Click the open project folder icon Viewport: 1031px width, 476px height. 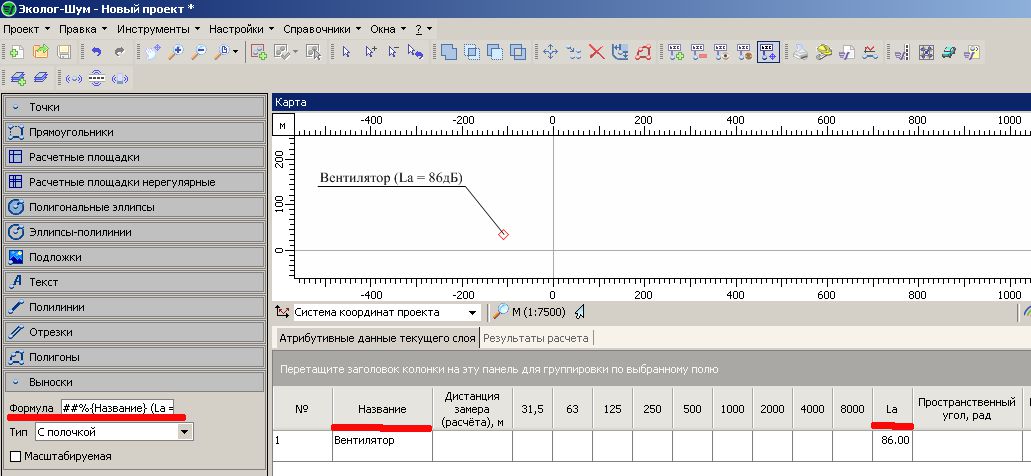(x=41, y=52)
